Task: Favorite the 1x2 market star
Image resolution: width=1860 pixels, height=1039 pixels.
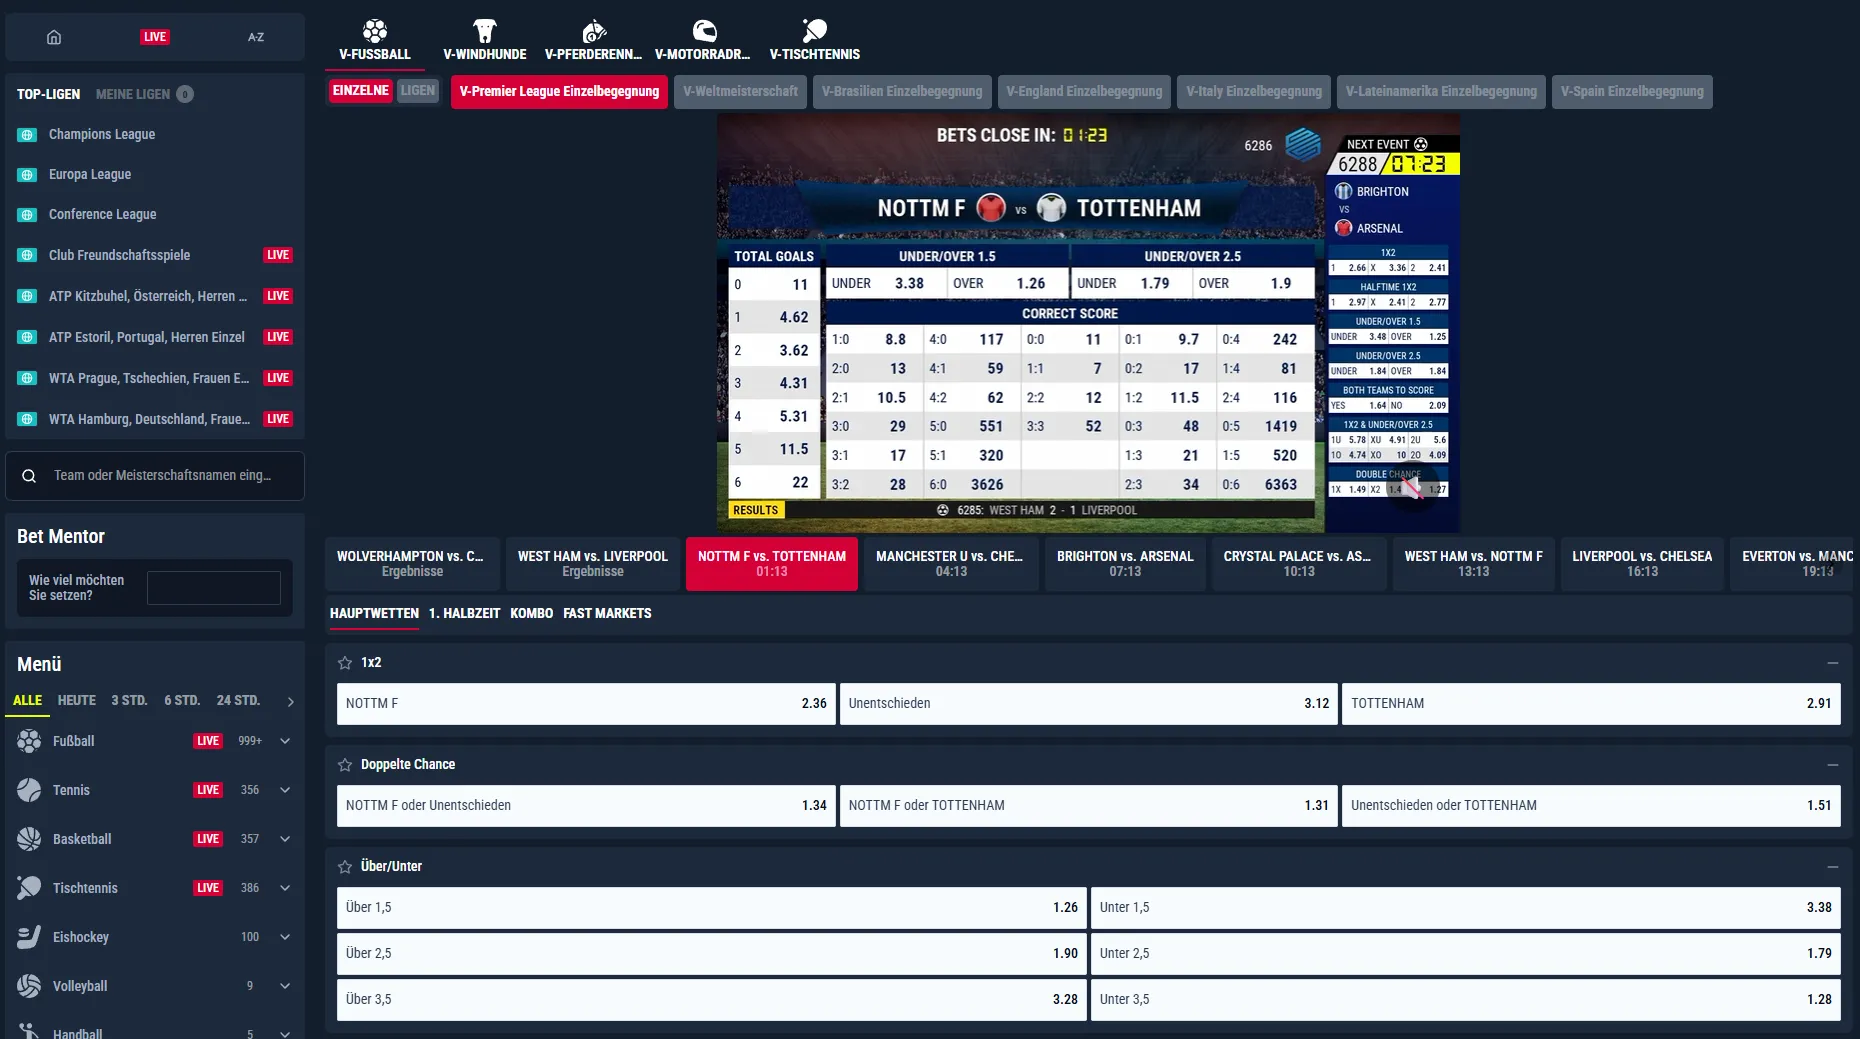Action: tap(345, 663)
